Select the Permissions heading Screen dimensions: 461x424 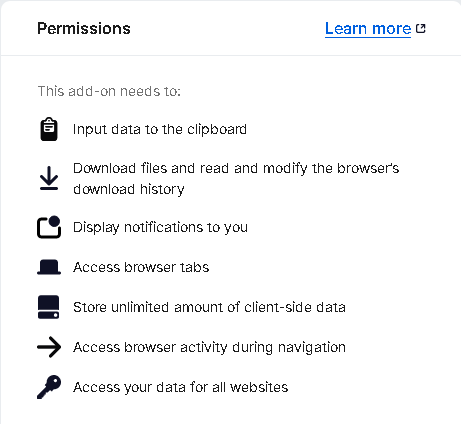pyautogui.click(x=84, y=29)
